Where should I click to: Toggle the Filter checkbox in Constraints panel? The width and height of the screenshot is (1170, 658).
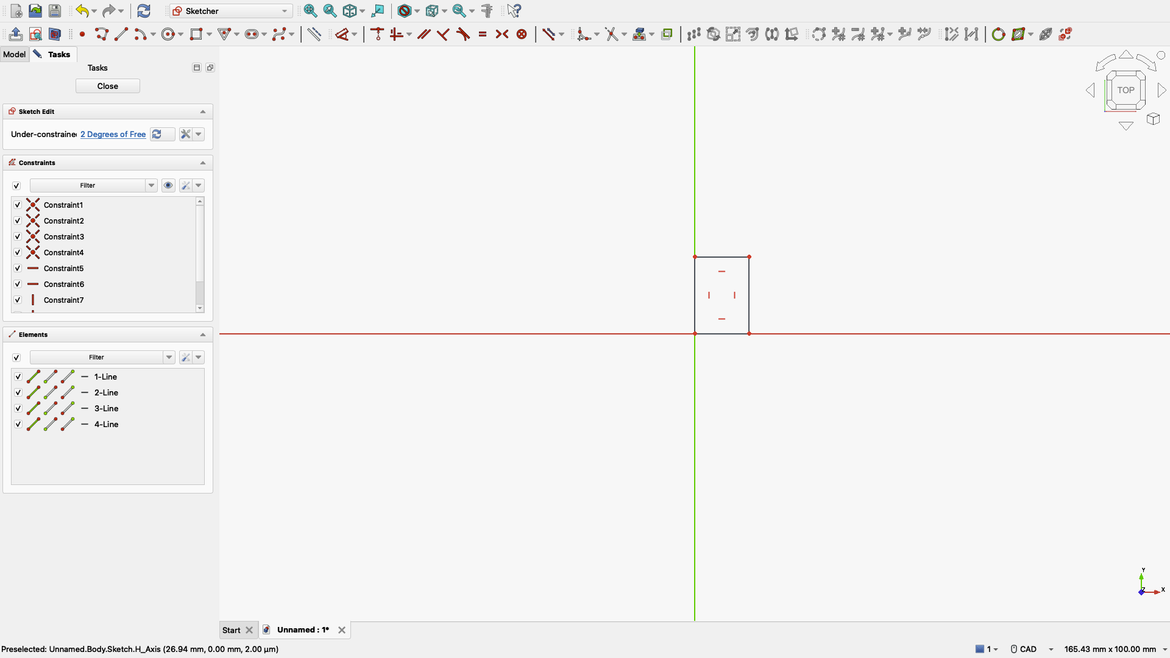[x=17, y=185]
